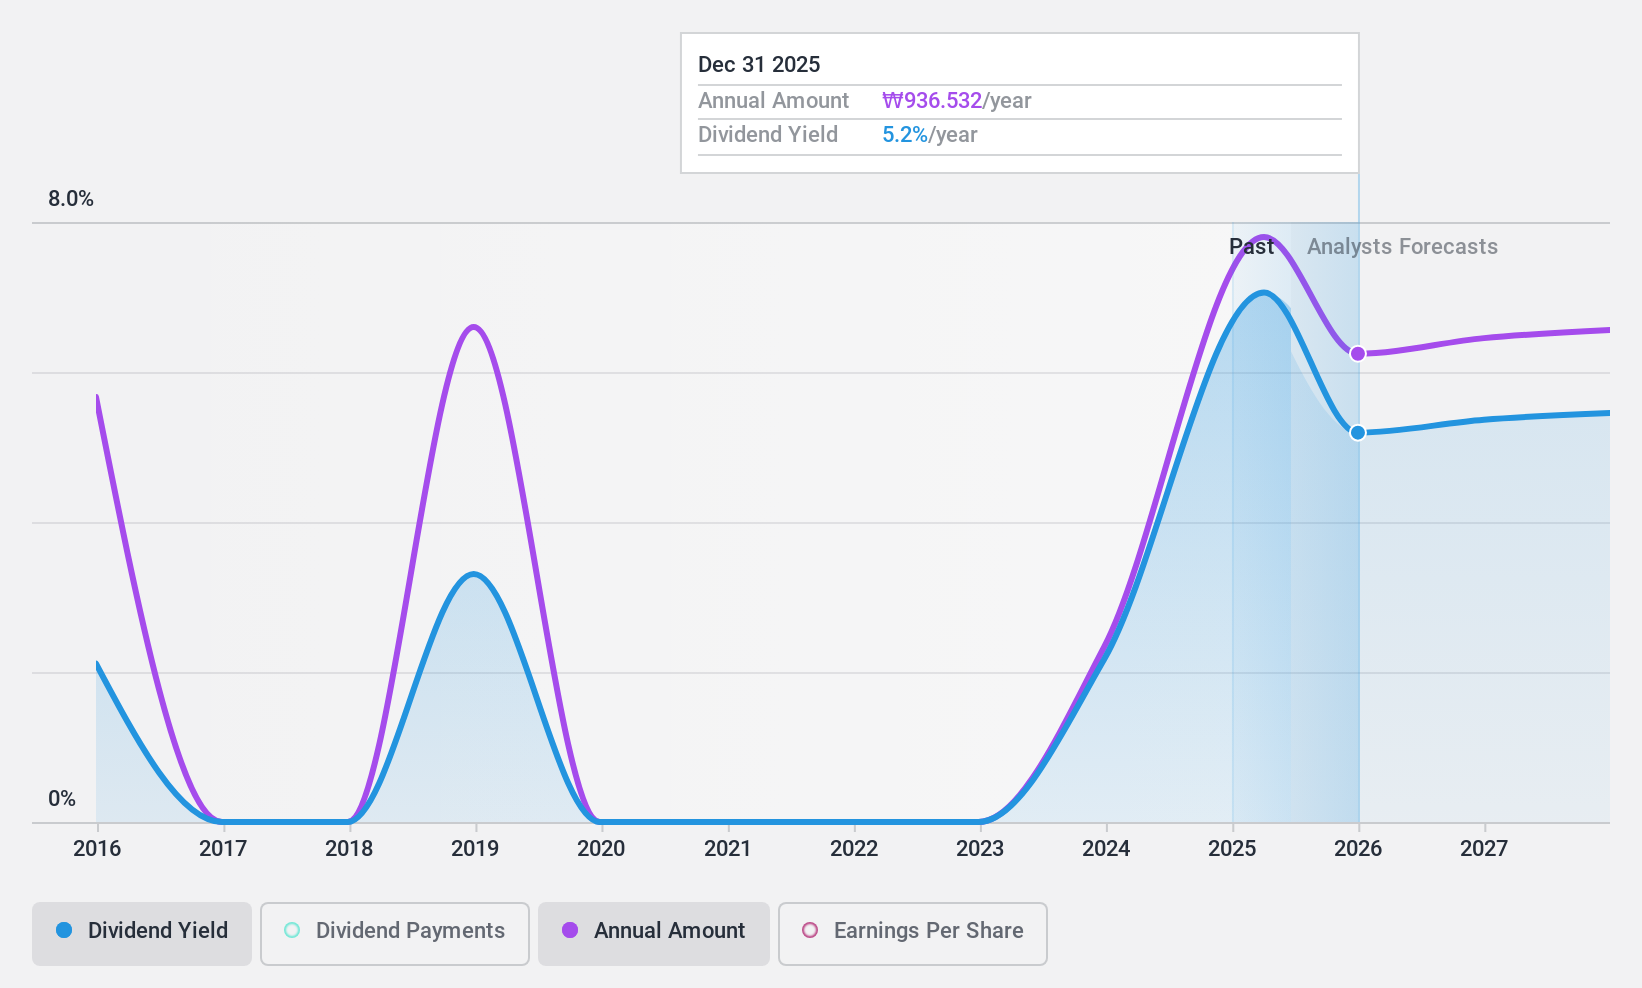Click the 2017 x-axis label
The height and width of the screenshot is (988, 1642).
[223, 849]
